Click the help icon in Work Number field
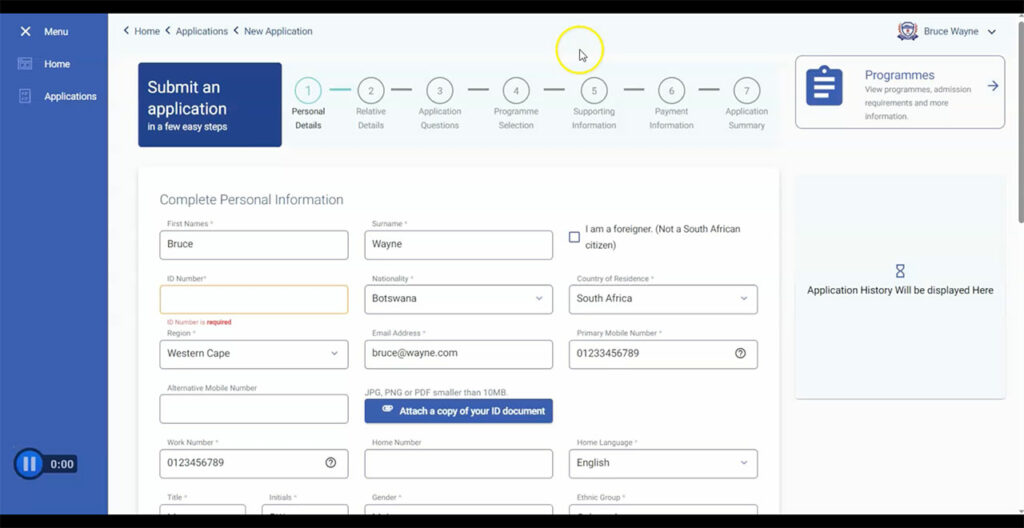Viewport: 1024px width, 528px height. click(331, 463)
